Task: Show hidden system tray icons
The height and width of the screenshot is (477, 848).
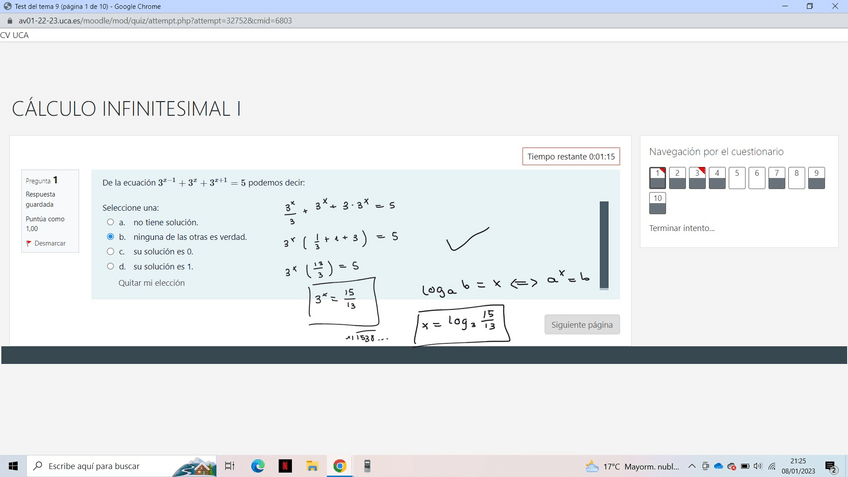Action: click(x=692, y=466)
